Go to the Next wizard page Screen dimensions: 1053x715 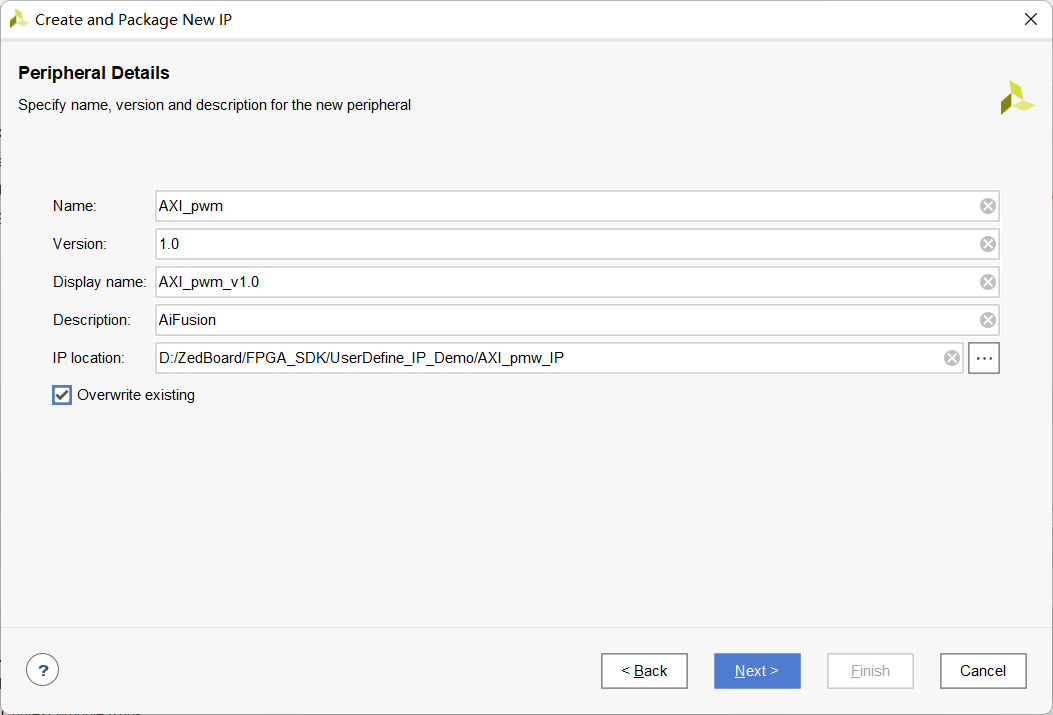coord(757,671)
